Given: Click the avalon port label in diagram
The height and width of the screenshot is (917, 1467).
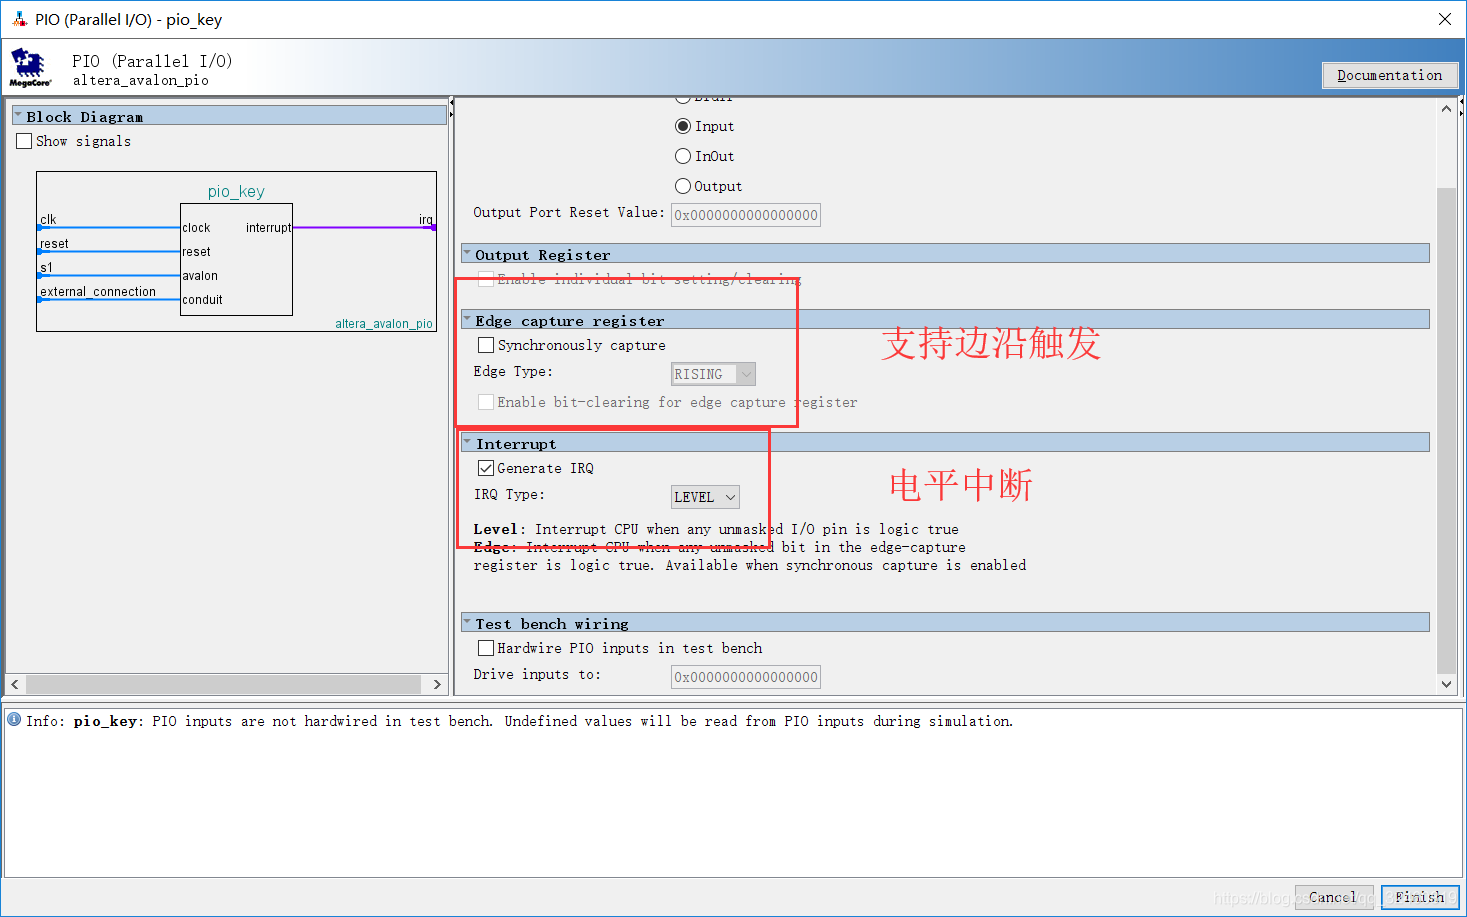Looking at the screenshot, I should tap(200, 275).
